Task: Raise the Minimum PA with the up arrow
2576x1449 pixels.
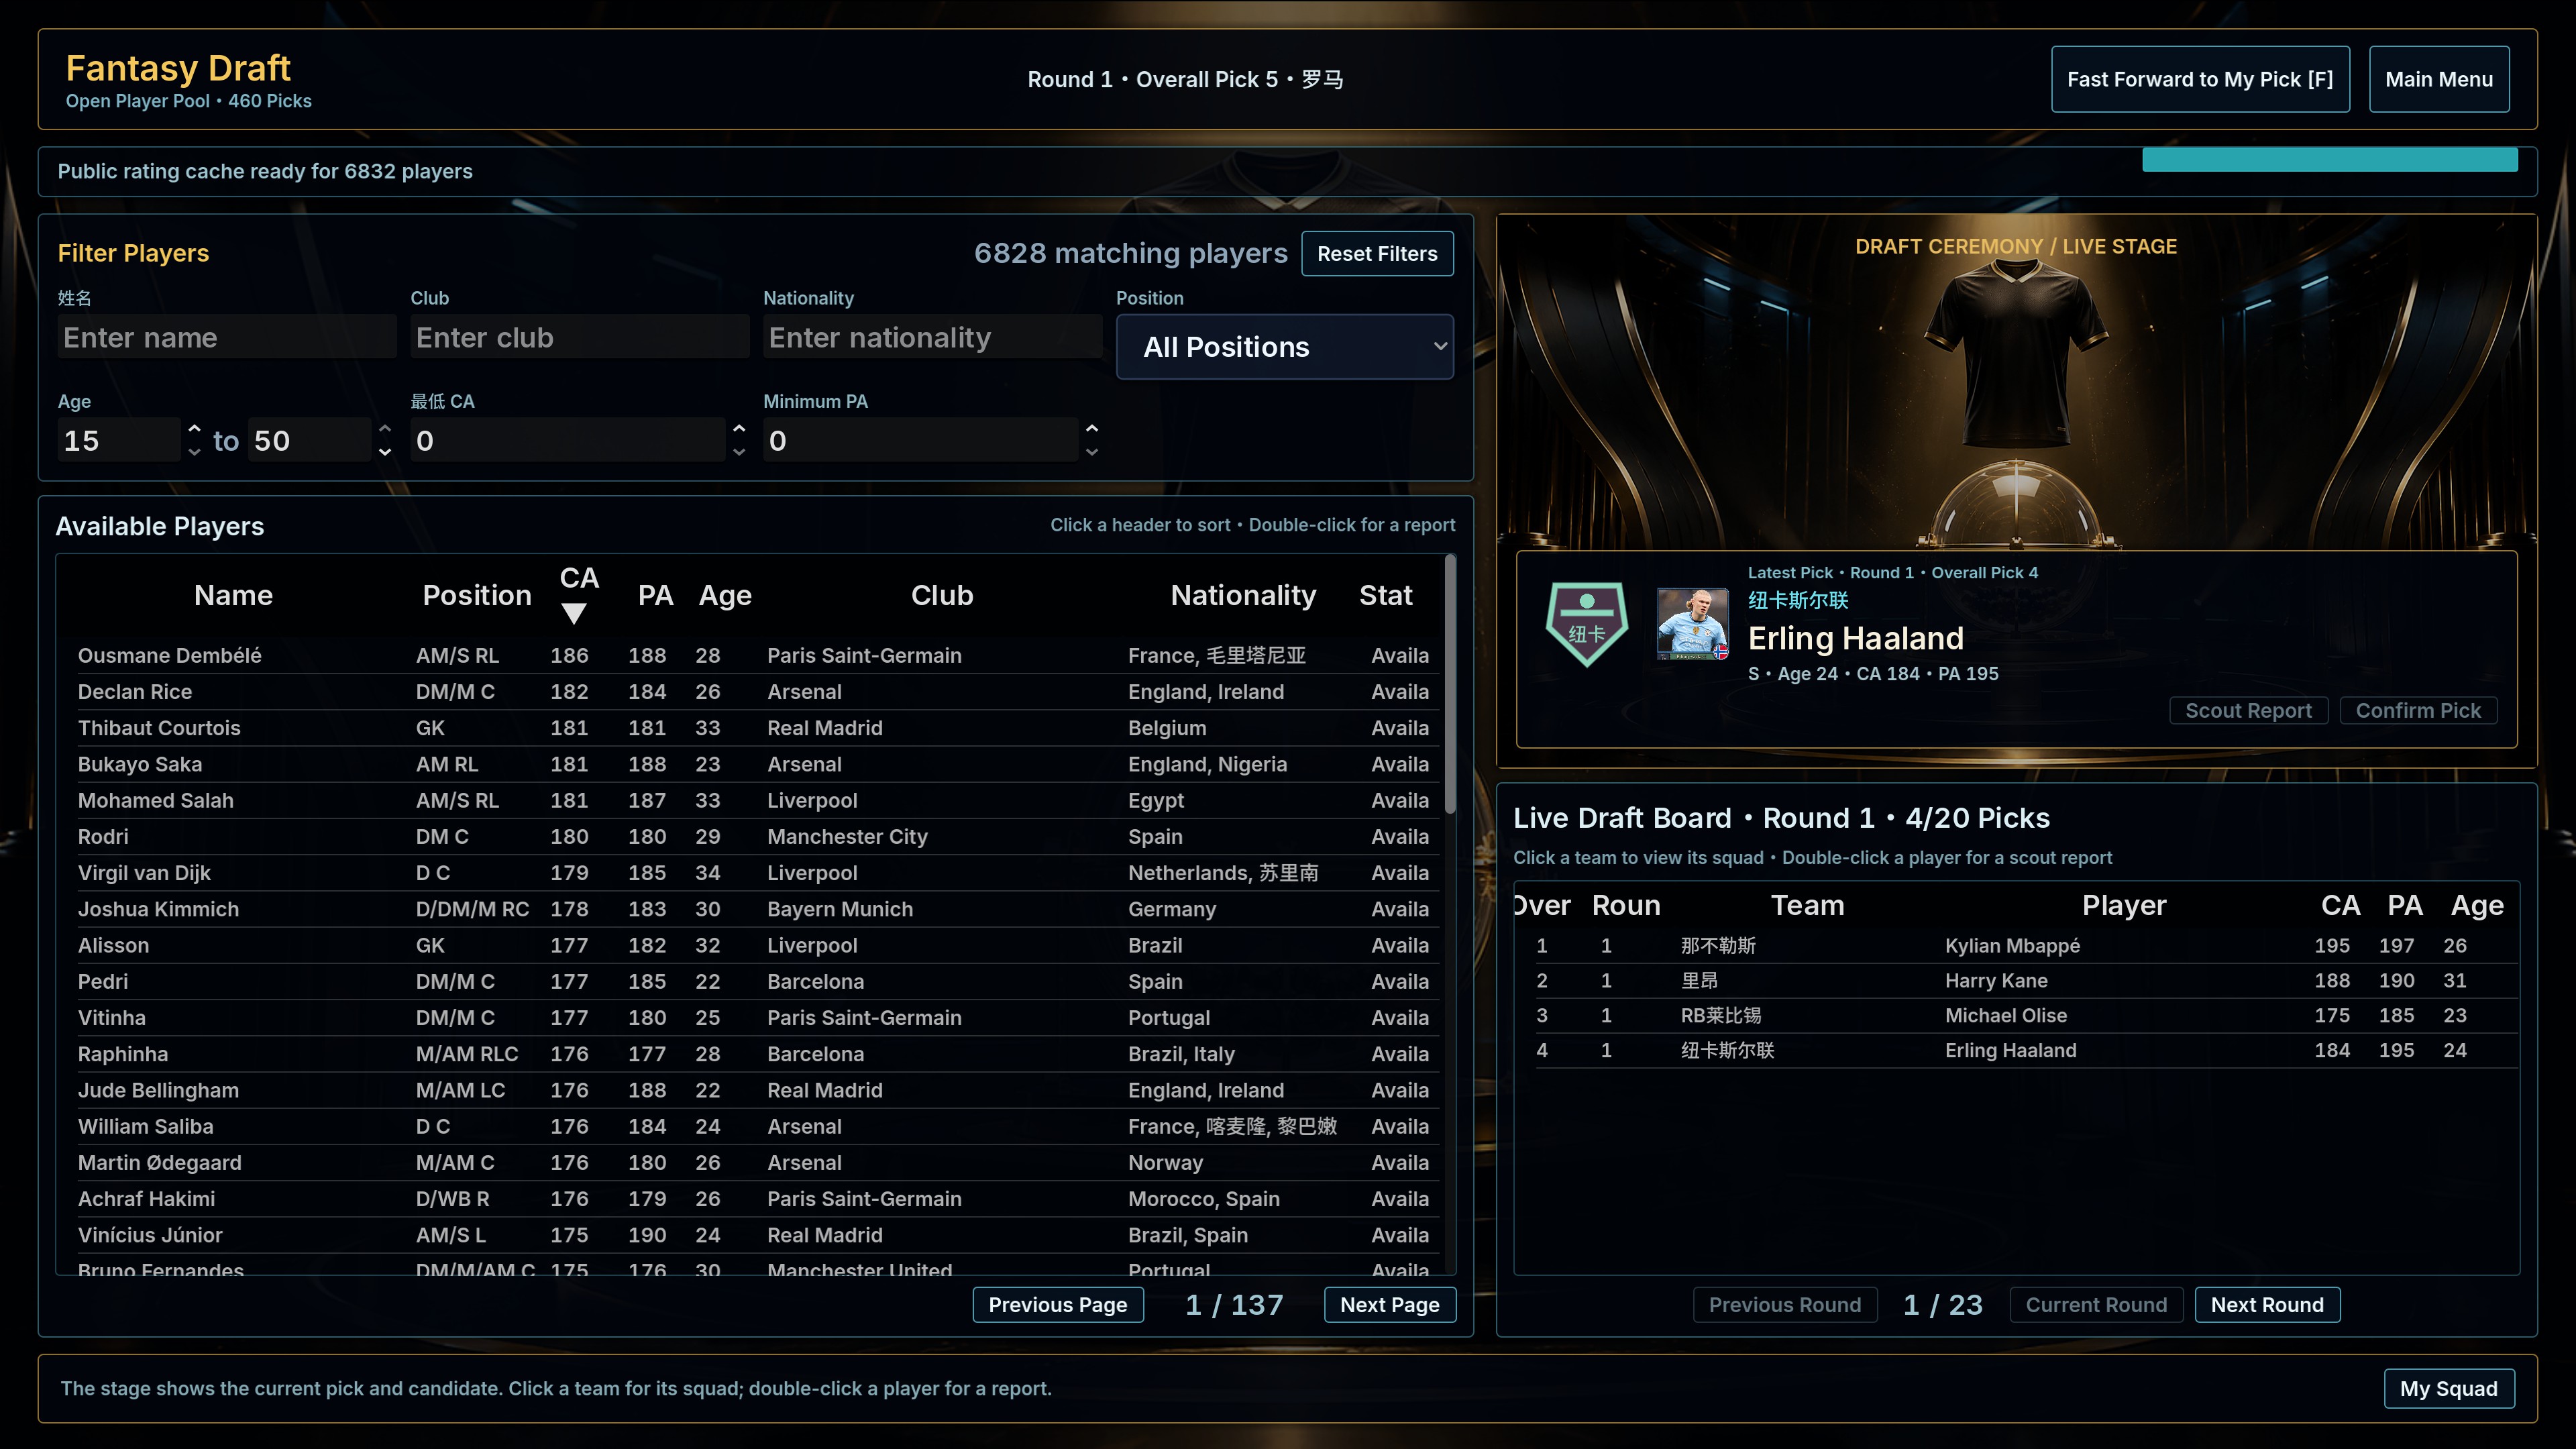Action: [1092, 429]
